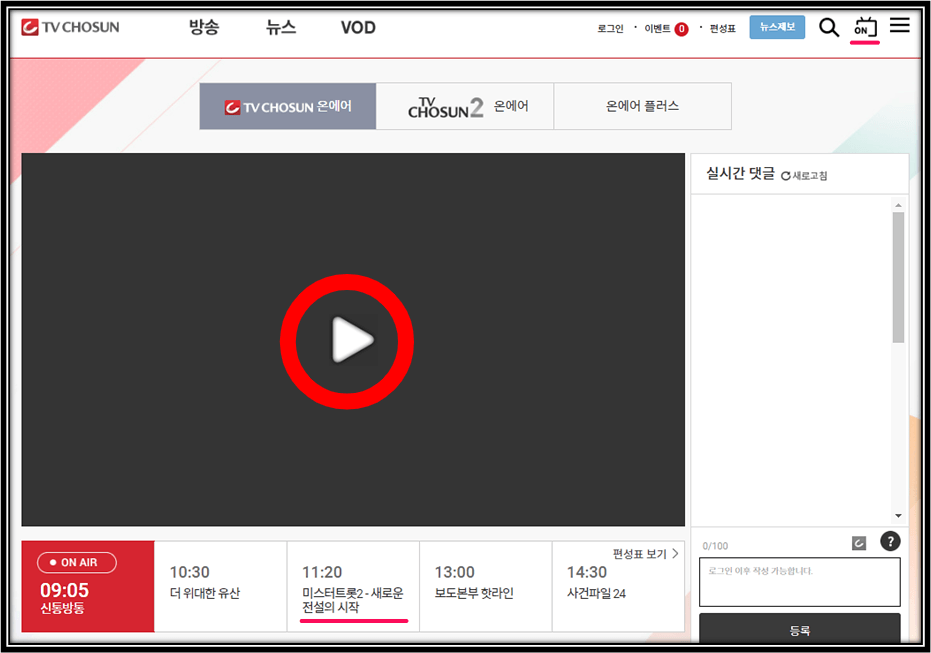This screenshot has width=931, height=653.
Task: Open the 뉴스 section
Action: 280,28
